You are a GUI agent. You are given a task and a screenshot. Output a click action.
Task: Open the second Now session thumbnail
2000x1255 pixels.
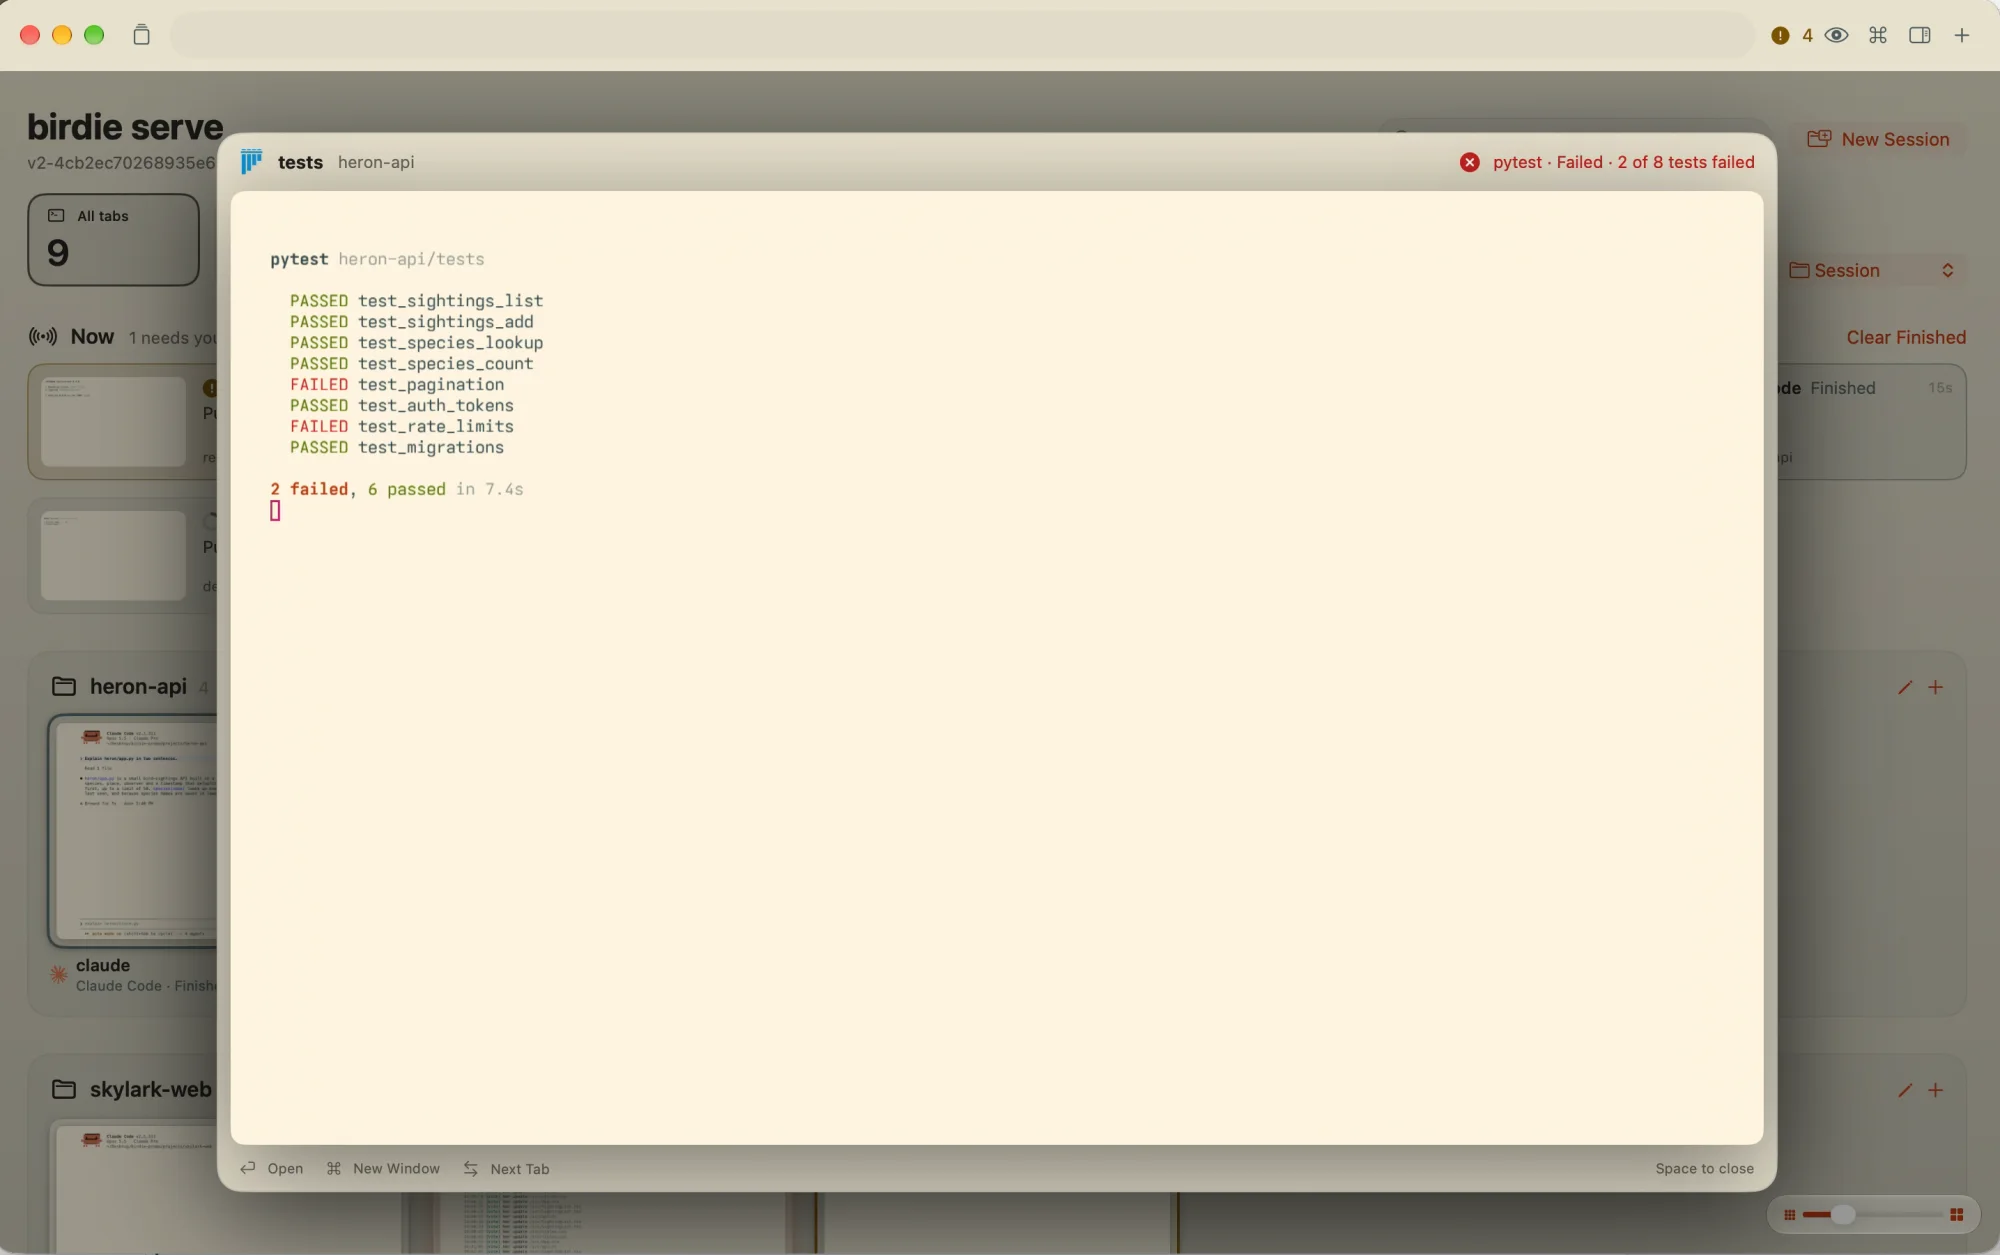click(113, 555)
